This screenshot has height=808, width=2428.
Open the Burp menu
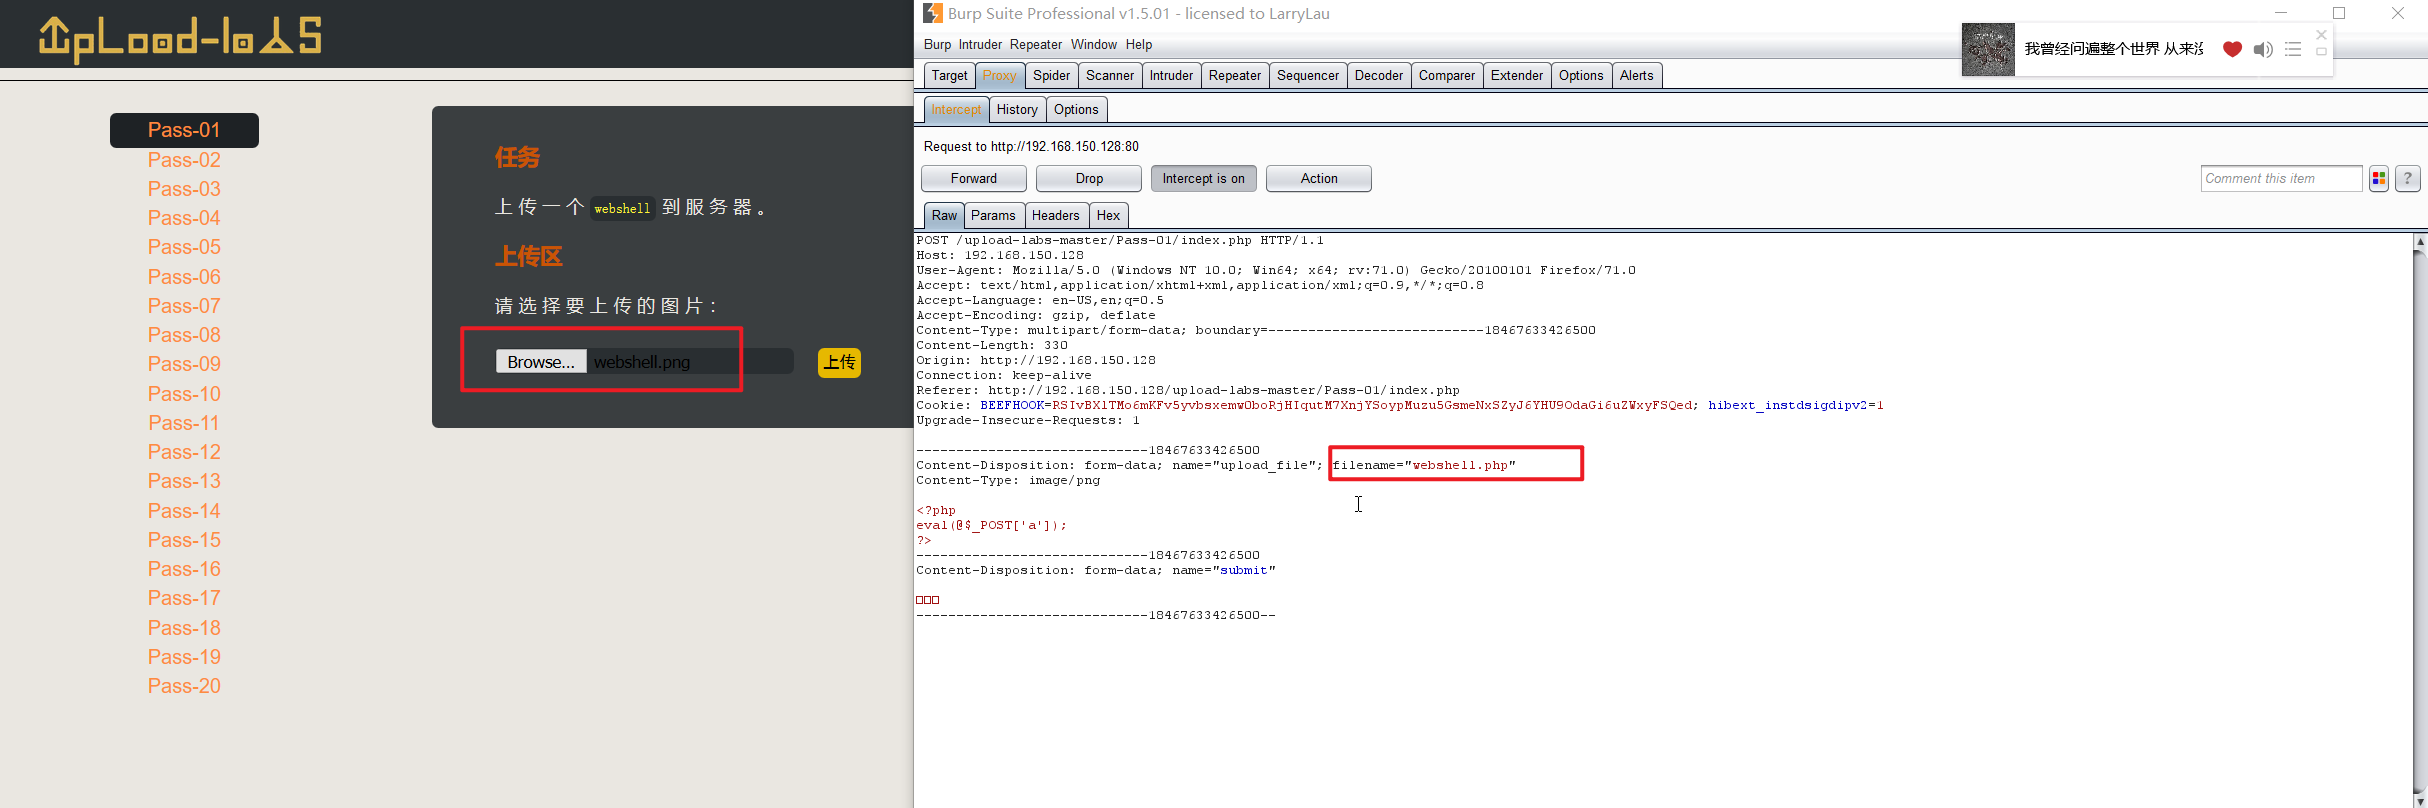pos(937,45)
